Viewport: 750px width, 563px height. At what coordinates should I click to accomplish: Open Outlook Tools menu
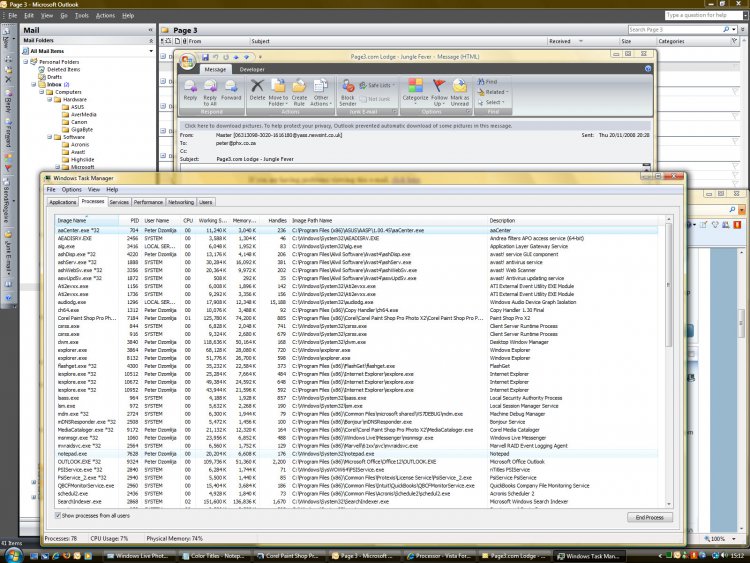(82, 15)
